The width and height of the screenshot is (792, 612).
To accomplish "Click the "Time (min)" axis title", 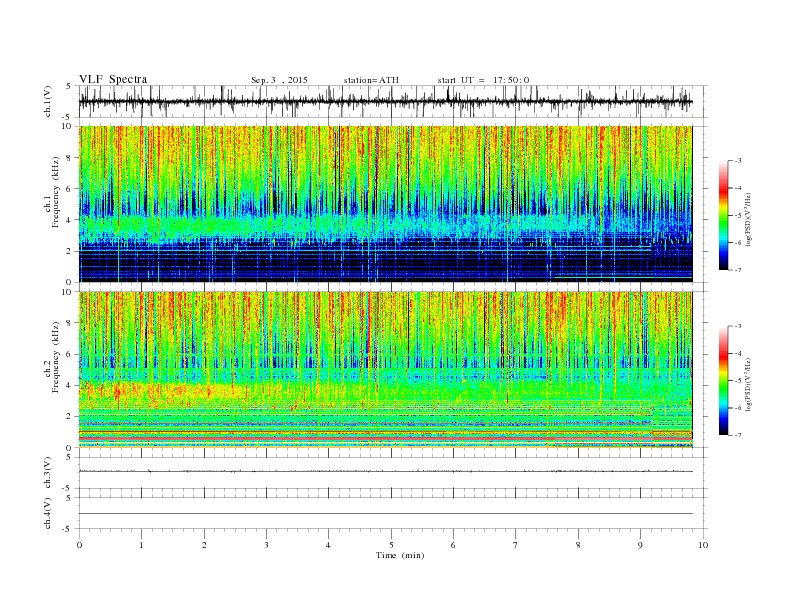I will pyautogui.click(x=400, y=555).
